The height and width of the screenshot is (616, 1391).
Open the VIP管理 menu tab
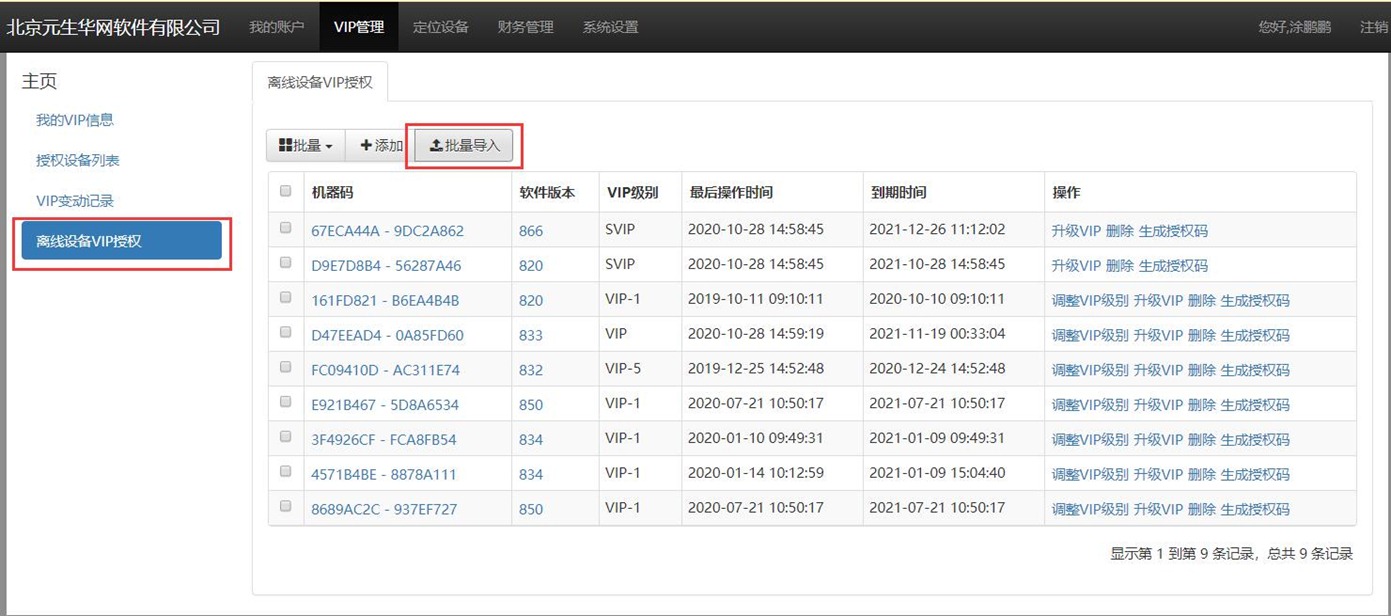tap(358, 27)
